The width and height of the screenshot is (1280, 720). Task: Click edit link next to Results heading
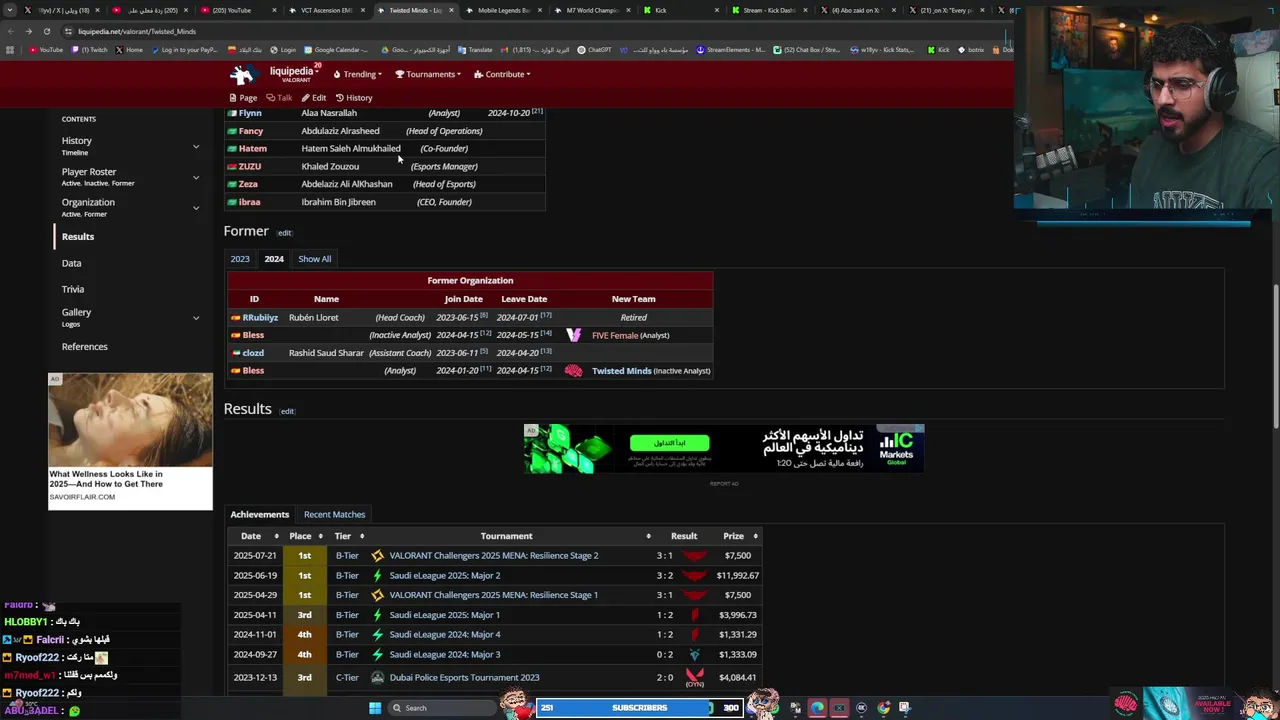(x=287, y=411)
